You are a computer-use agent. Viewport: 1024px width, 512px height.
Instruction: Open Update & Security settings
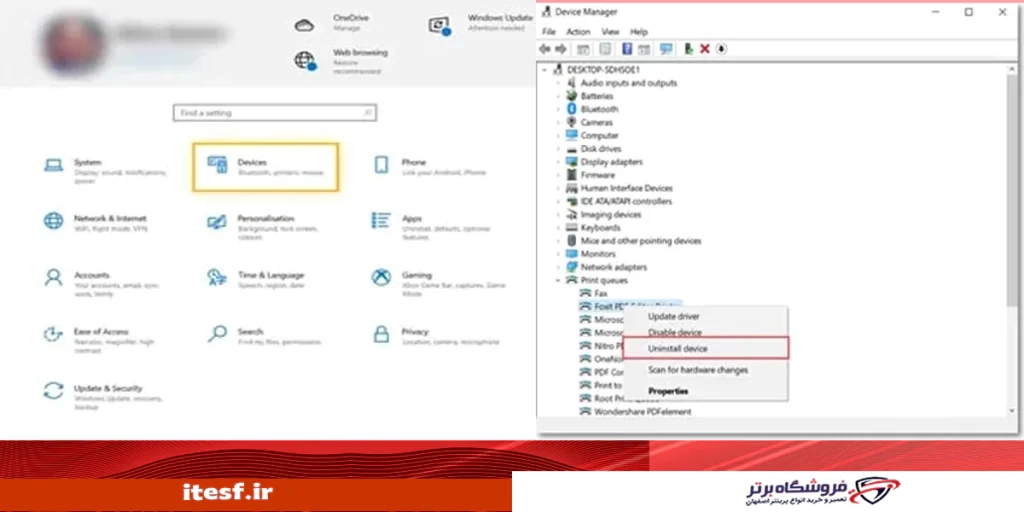pyautogui.click(x=107, y=389)
